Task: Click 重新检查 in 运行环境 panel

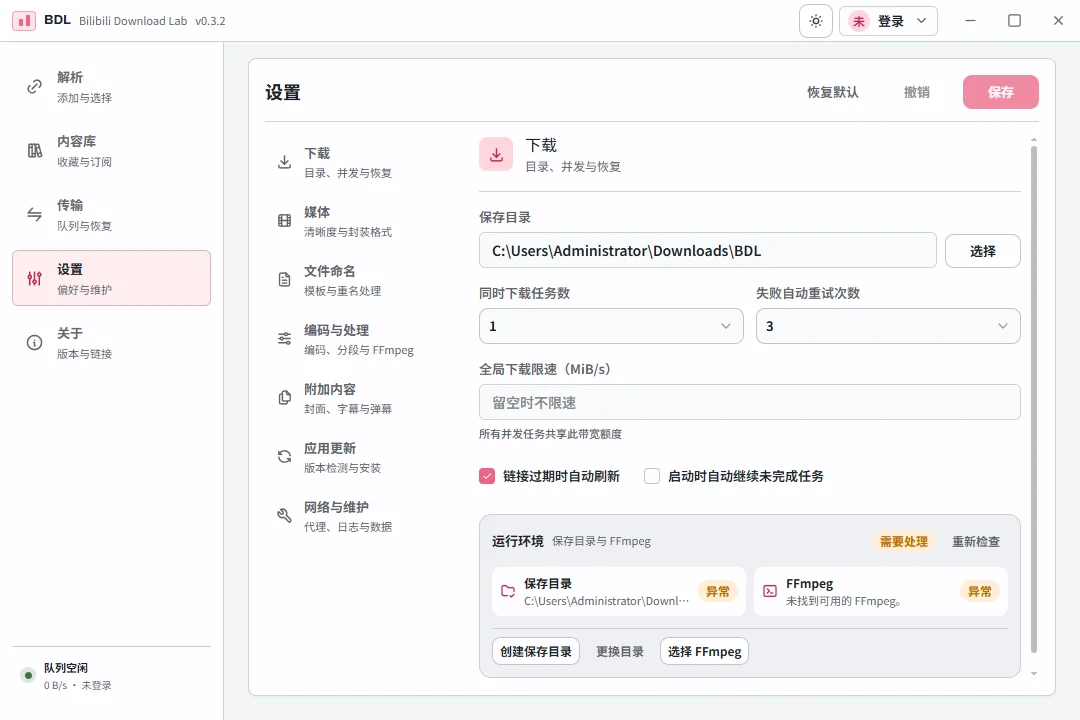Action: (x=975, y=542)
